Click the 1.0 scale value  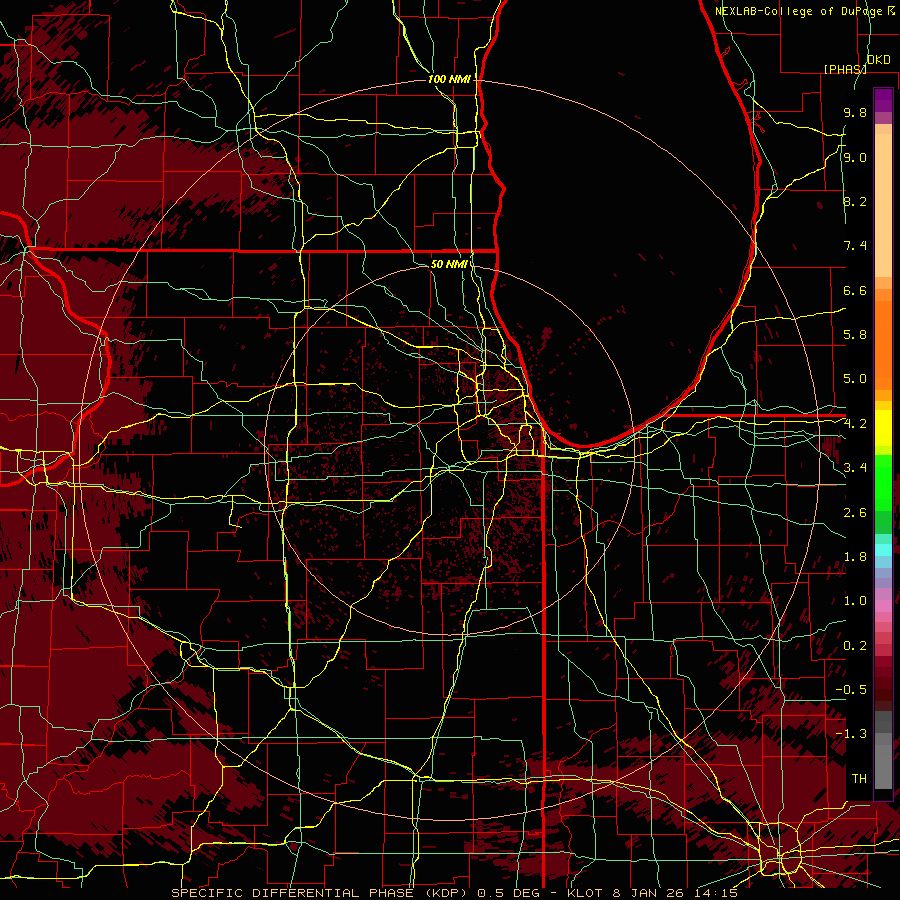855,601
